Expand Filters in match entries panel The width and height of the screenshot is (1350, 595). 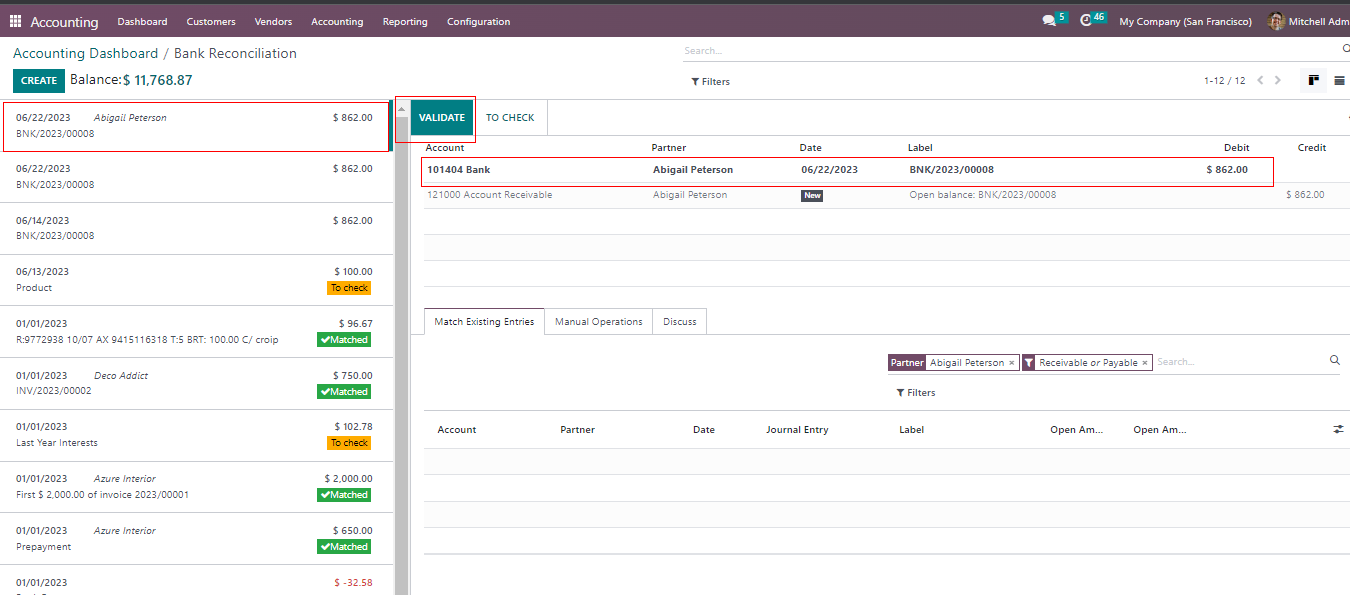click(916, 393)
